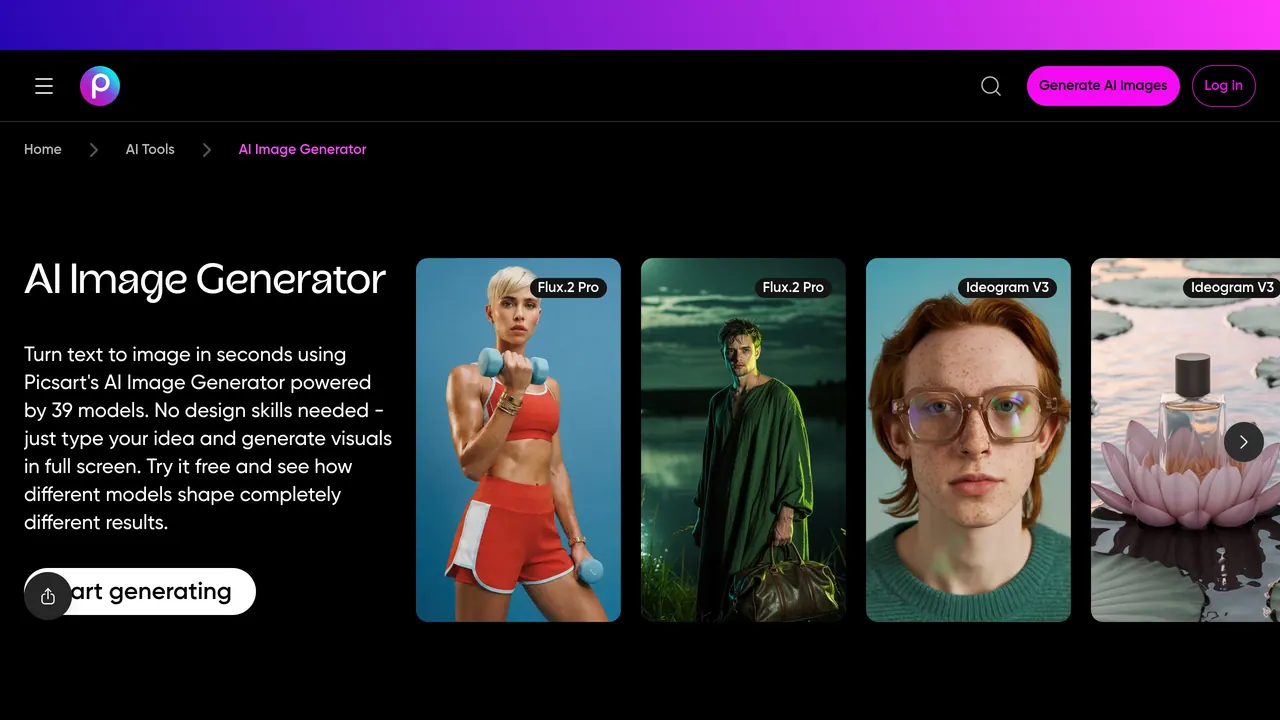Click Flux.2 Pro label on green robe image
This screenshot has height=720, width=1280.
click(793, 287)
